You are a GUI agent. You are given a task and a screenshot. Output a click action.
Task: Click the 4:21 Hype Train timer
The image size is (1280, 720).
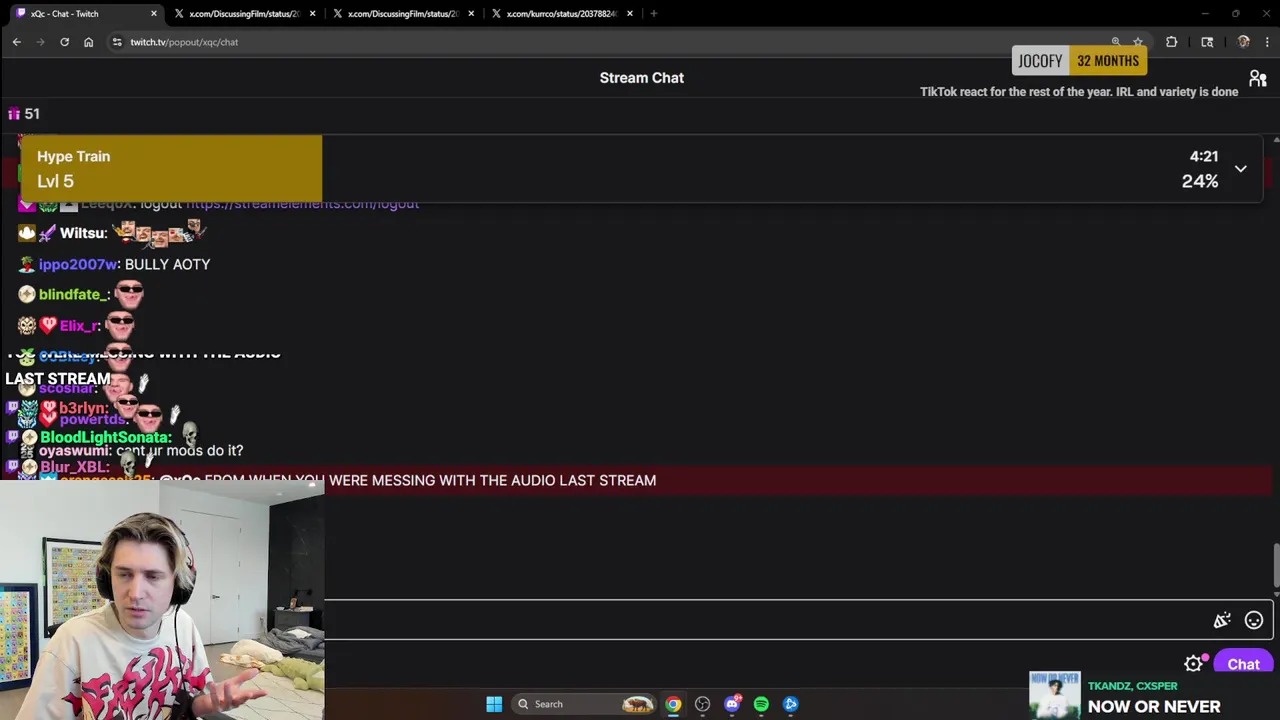(1204, 157)
